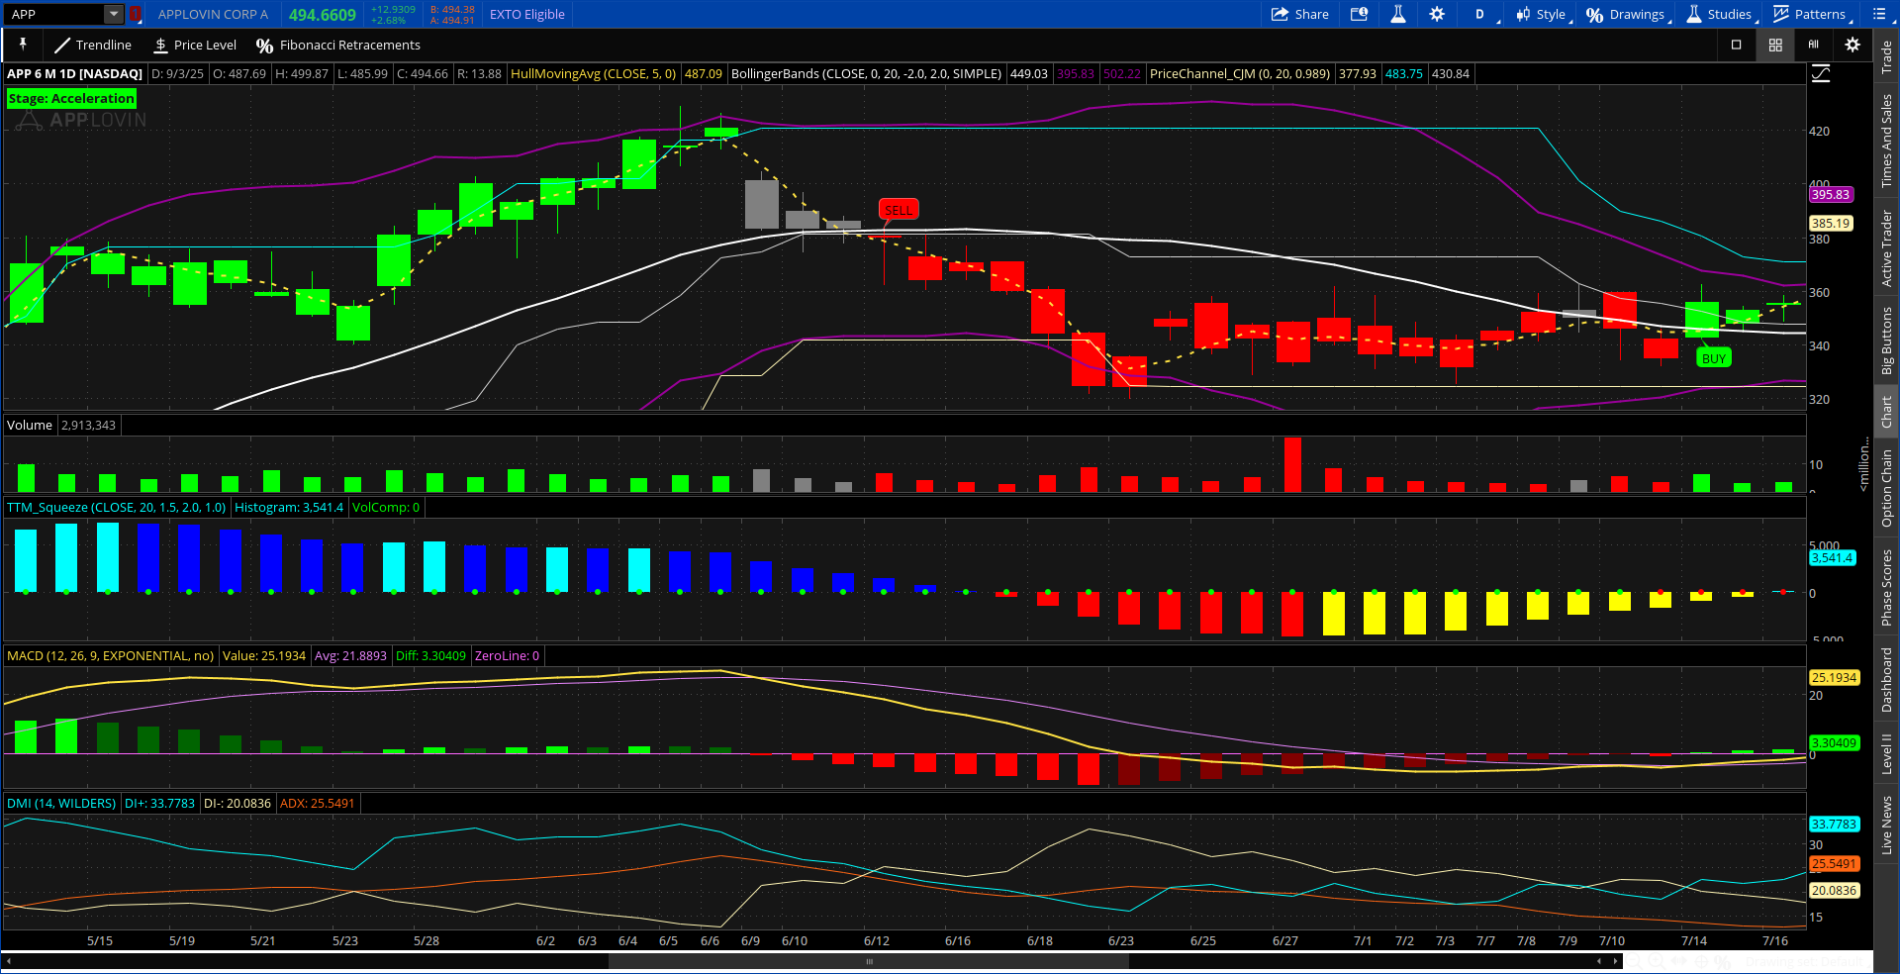
Task: Click the MACD study label
Action: pyautogui.click(x=110, y=656)
